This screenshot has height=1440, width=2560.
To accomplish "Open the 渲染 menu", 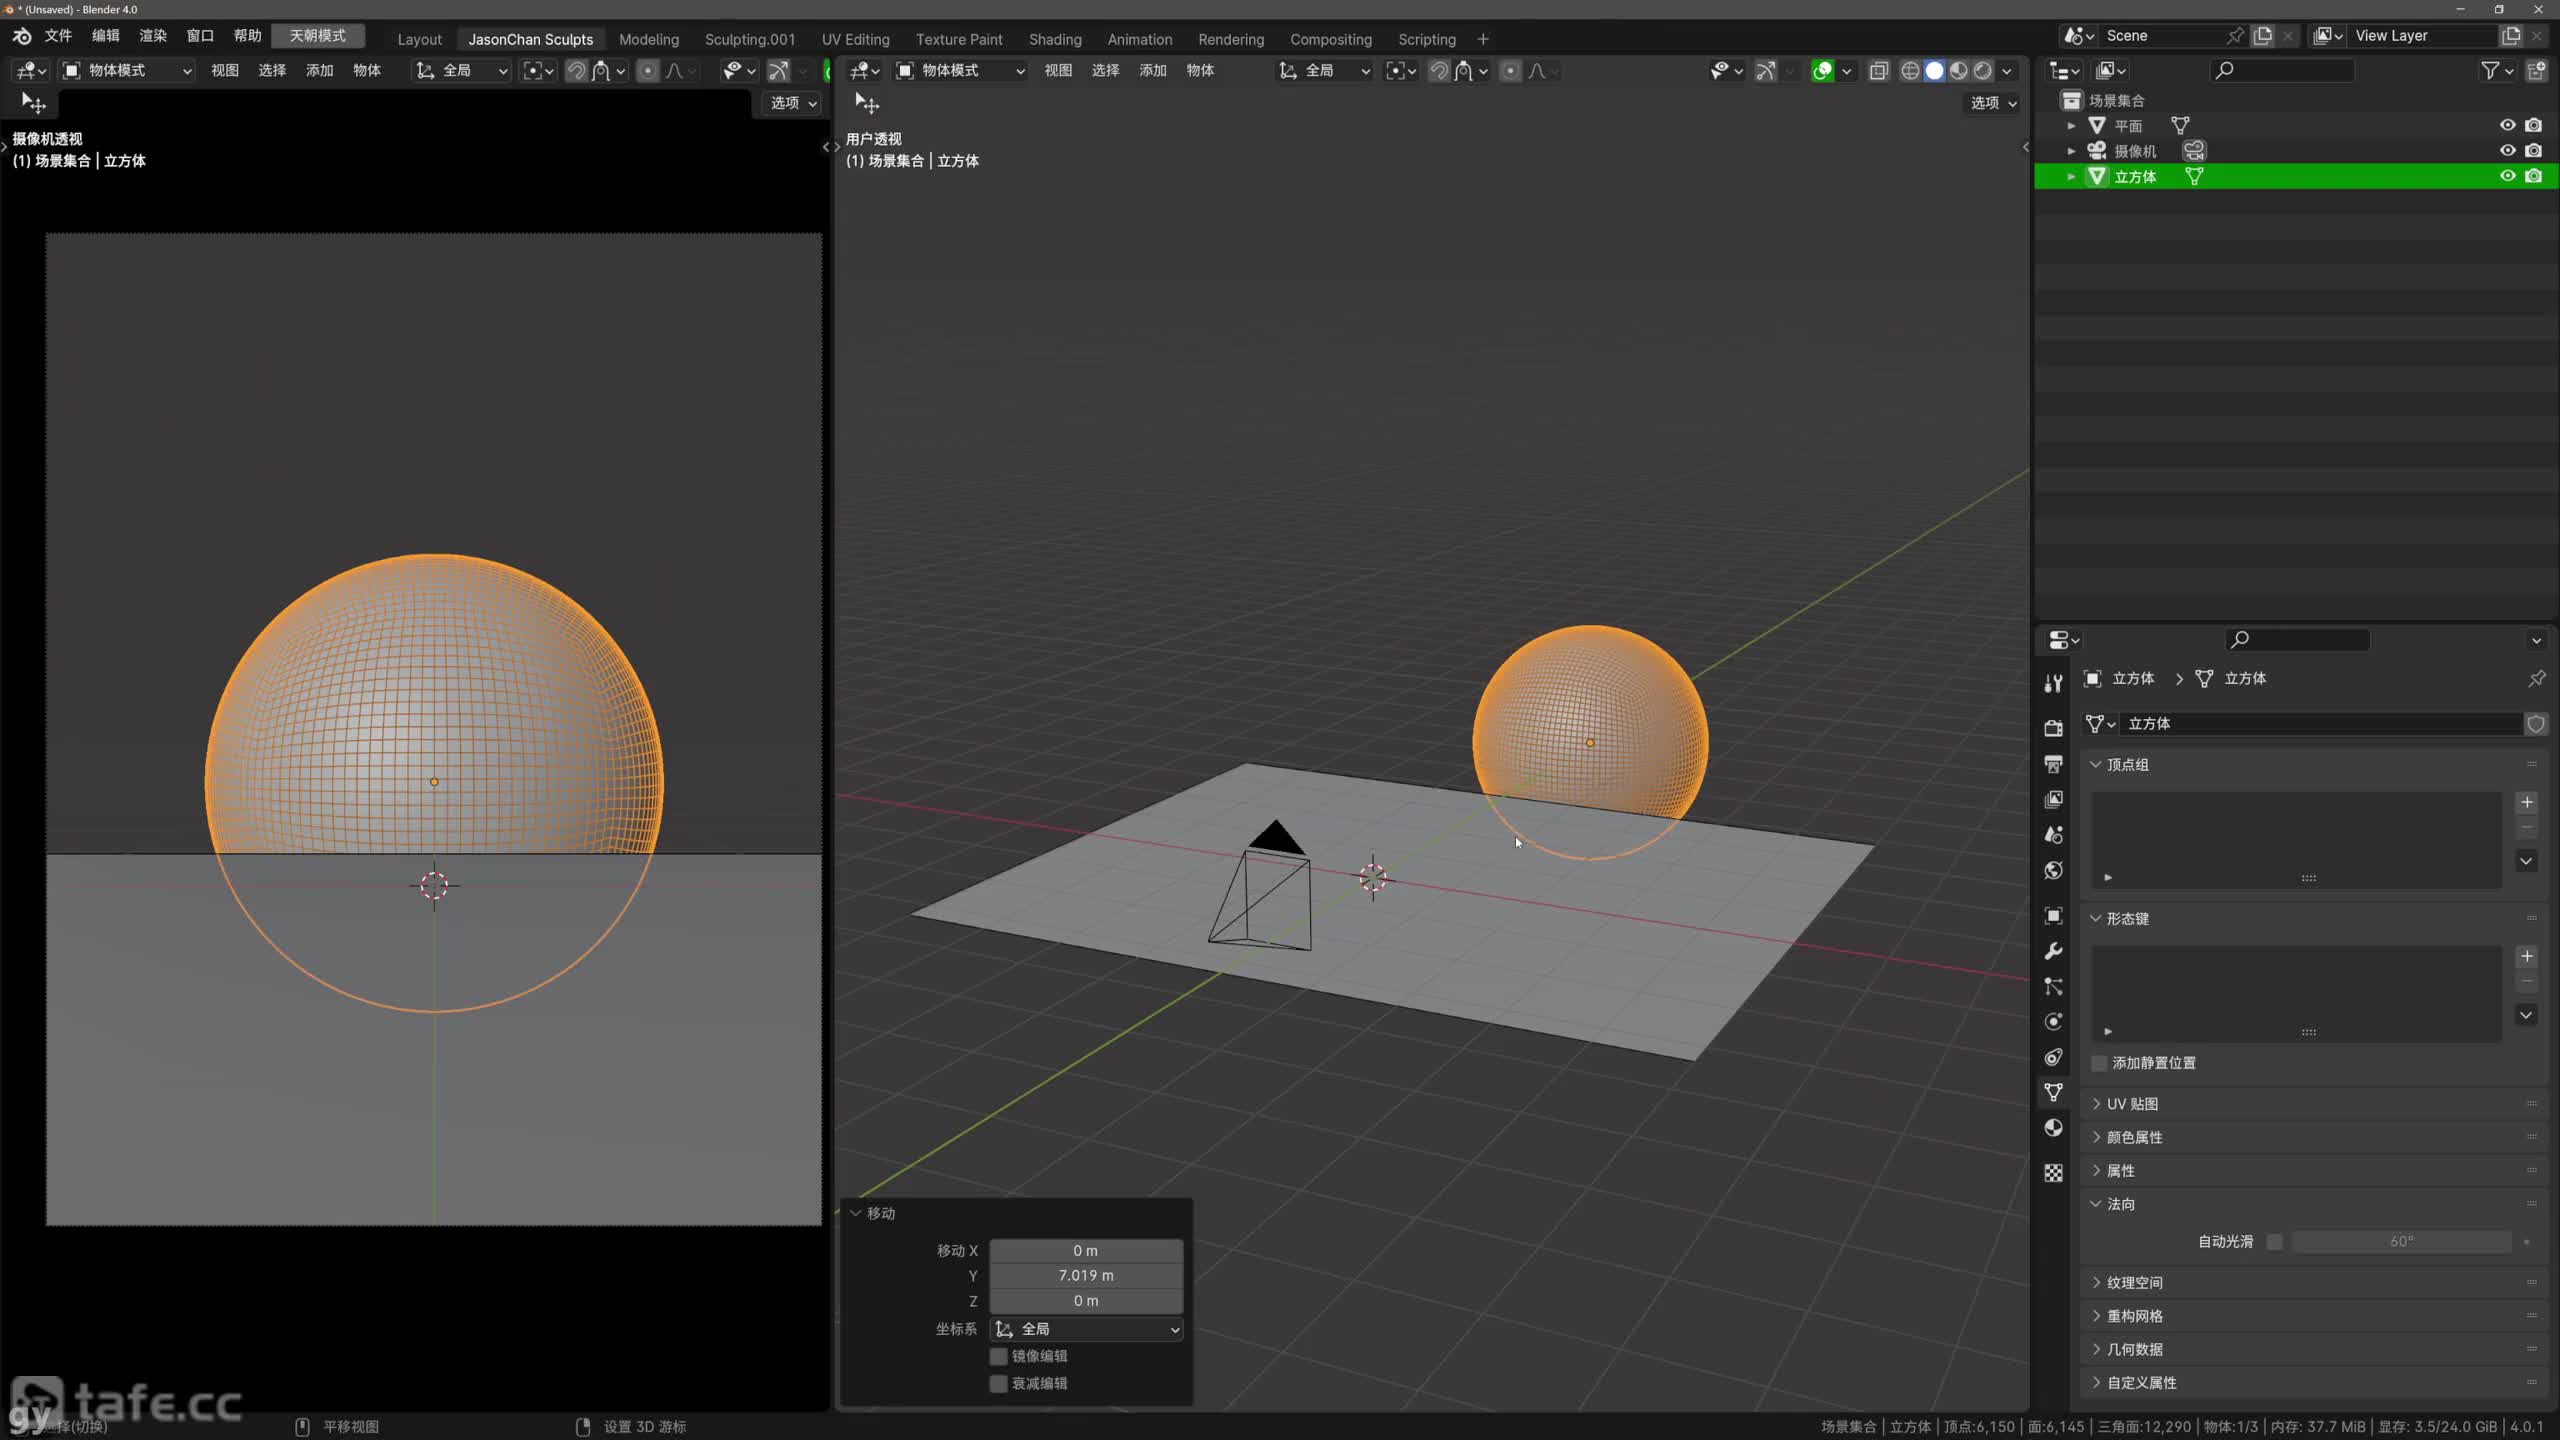I will (153, 36).
